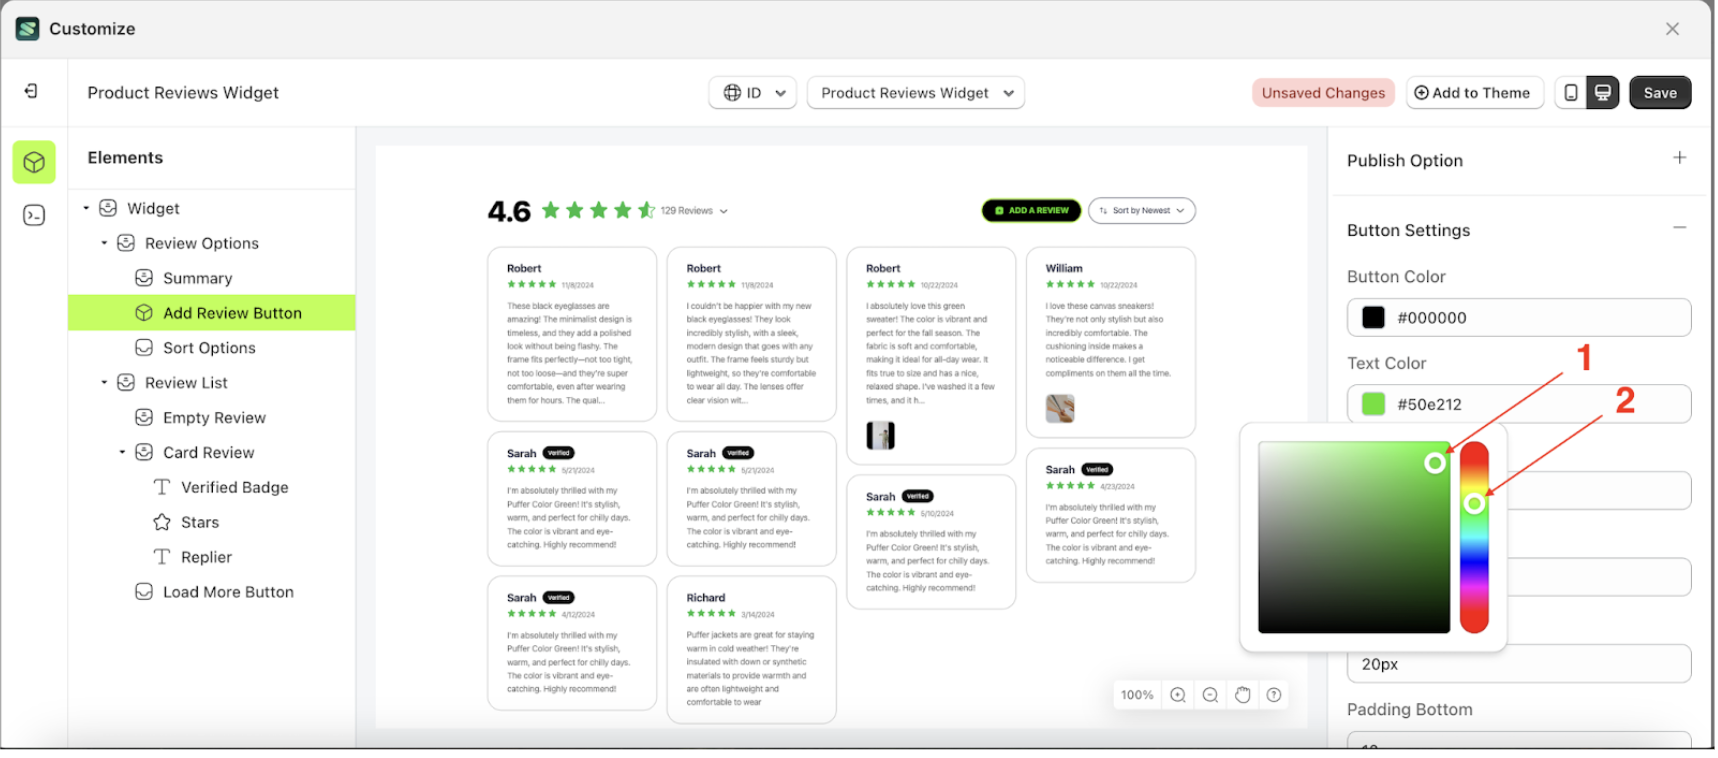Collapse the Card Review tree node

[x=122, y=452]
